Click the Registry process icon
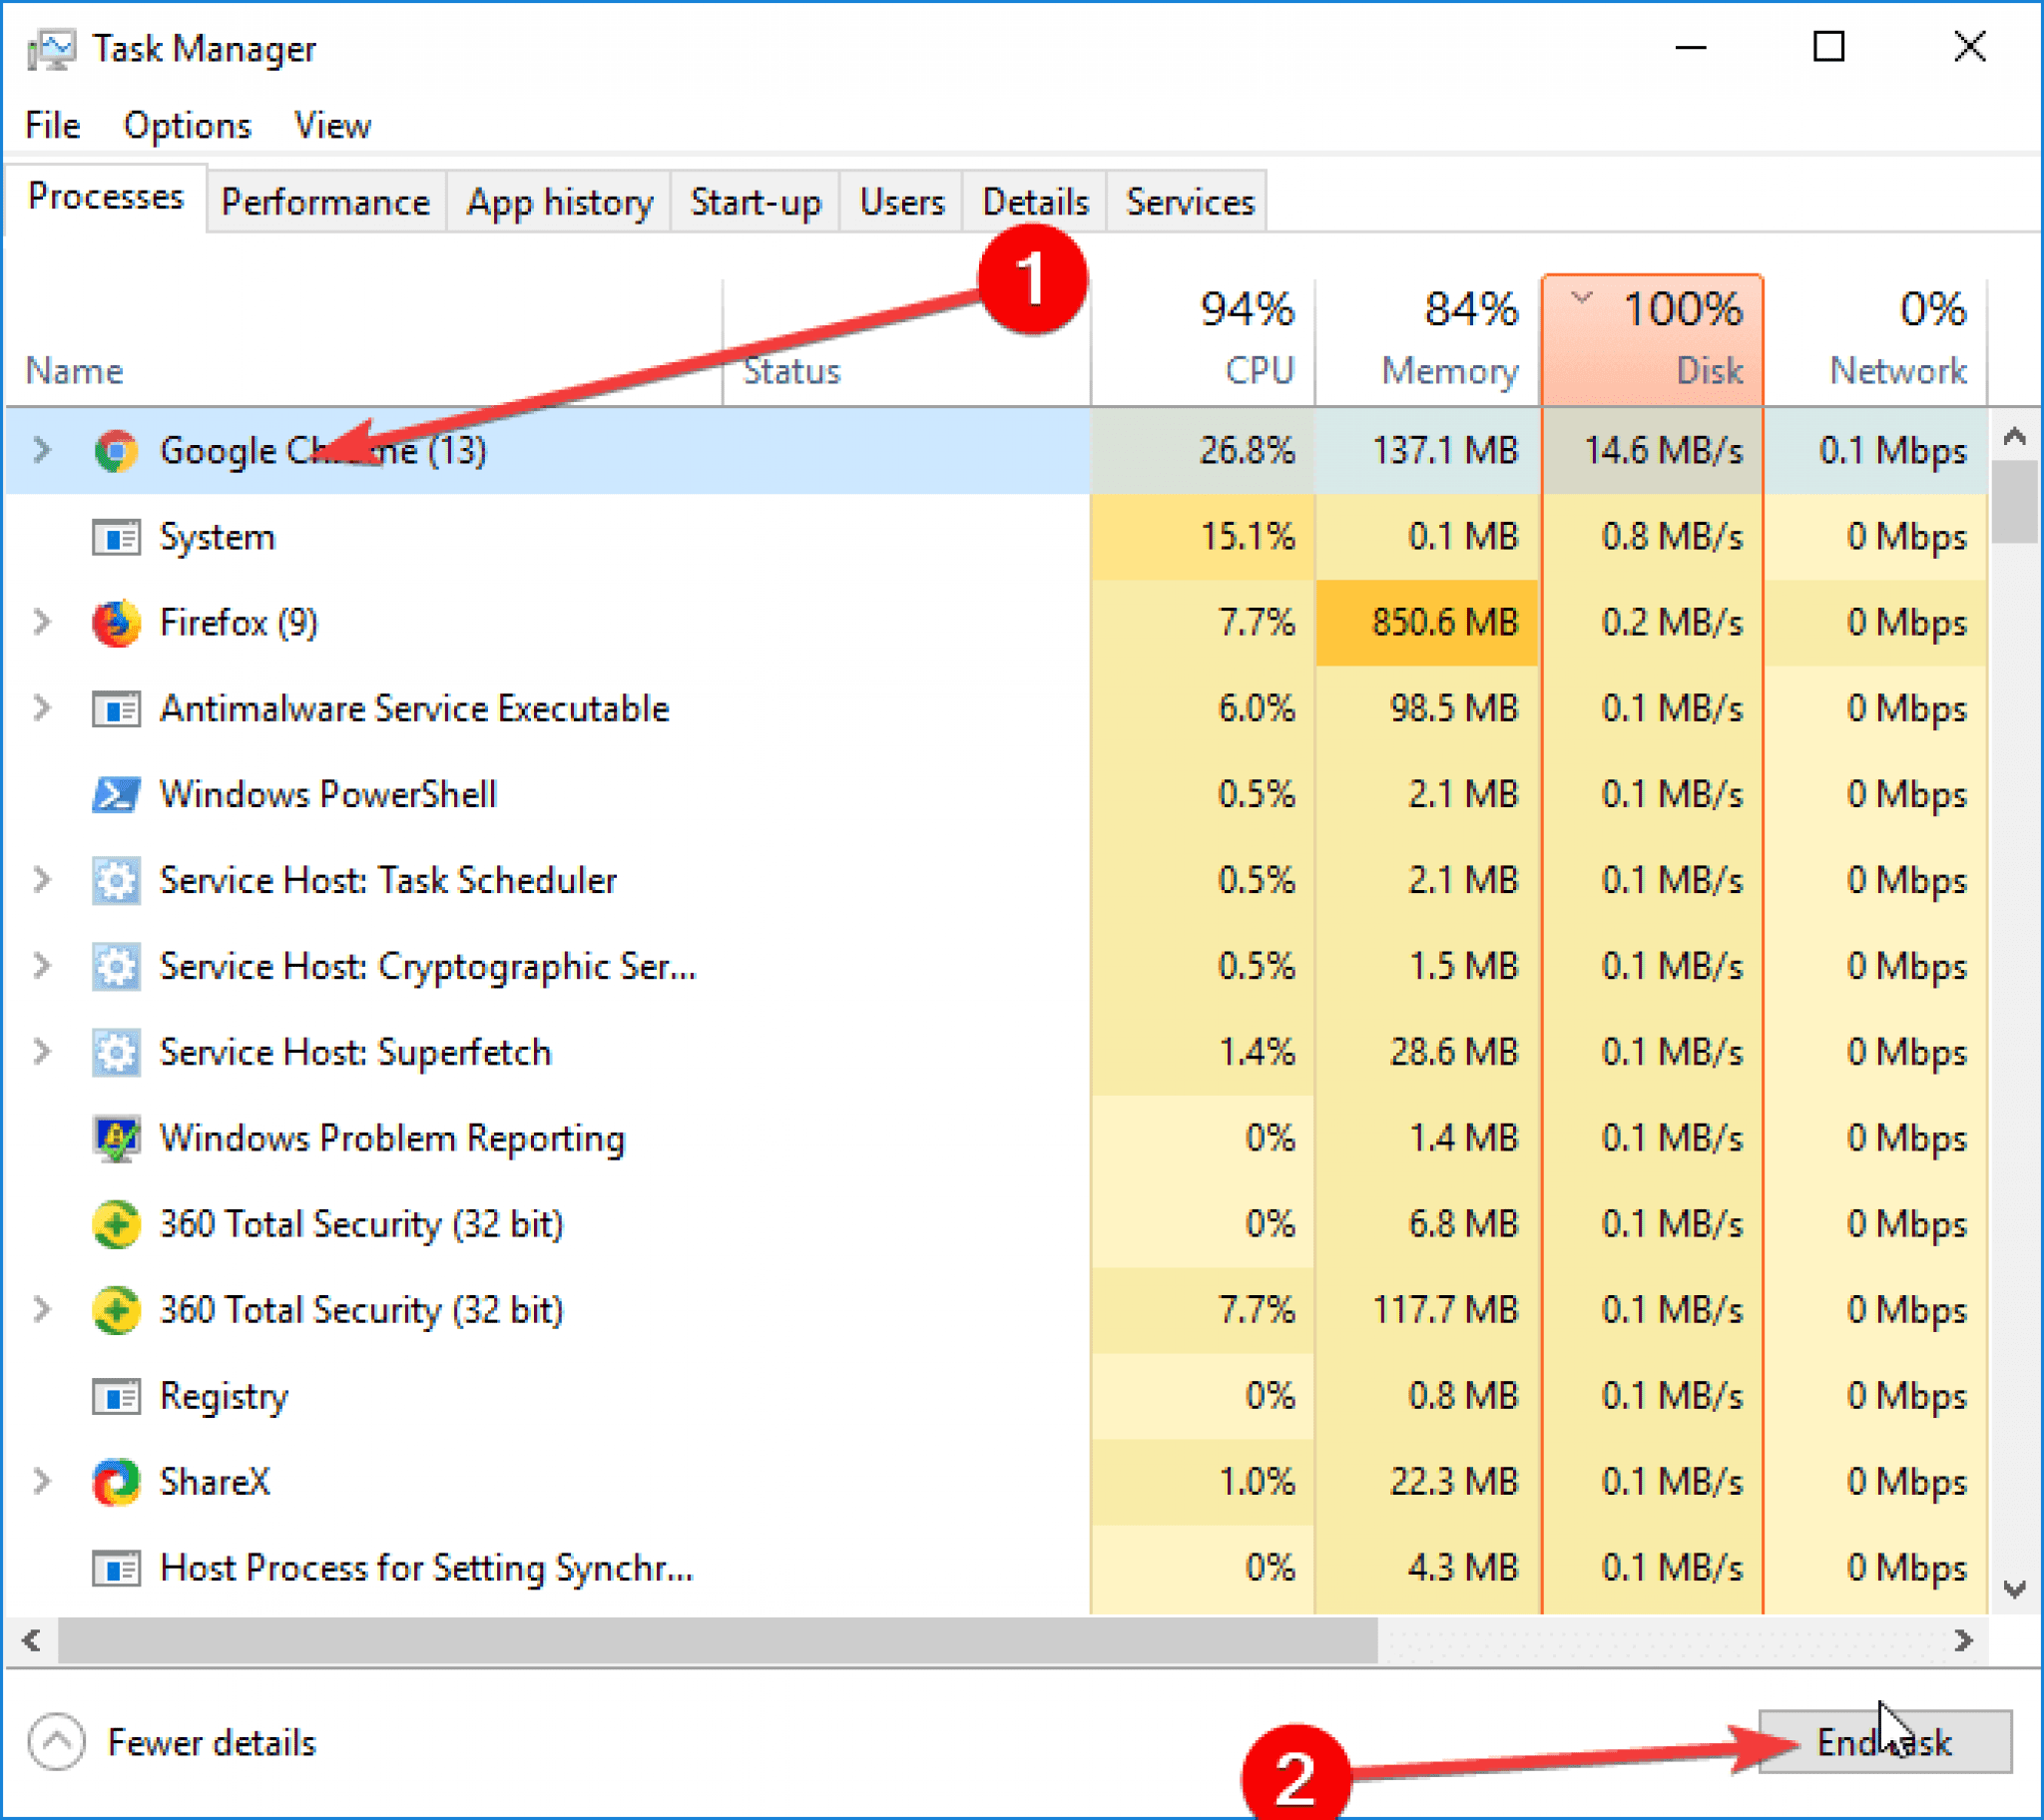Screen dimensions: 2044x1820 pos(116,1397)
